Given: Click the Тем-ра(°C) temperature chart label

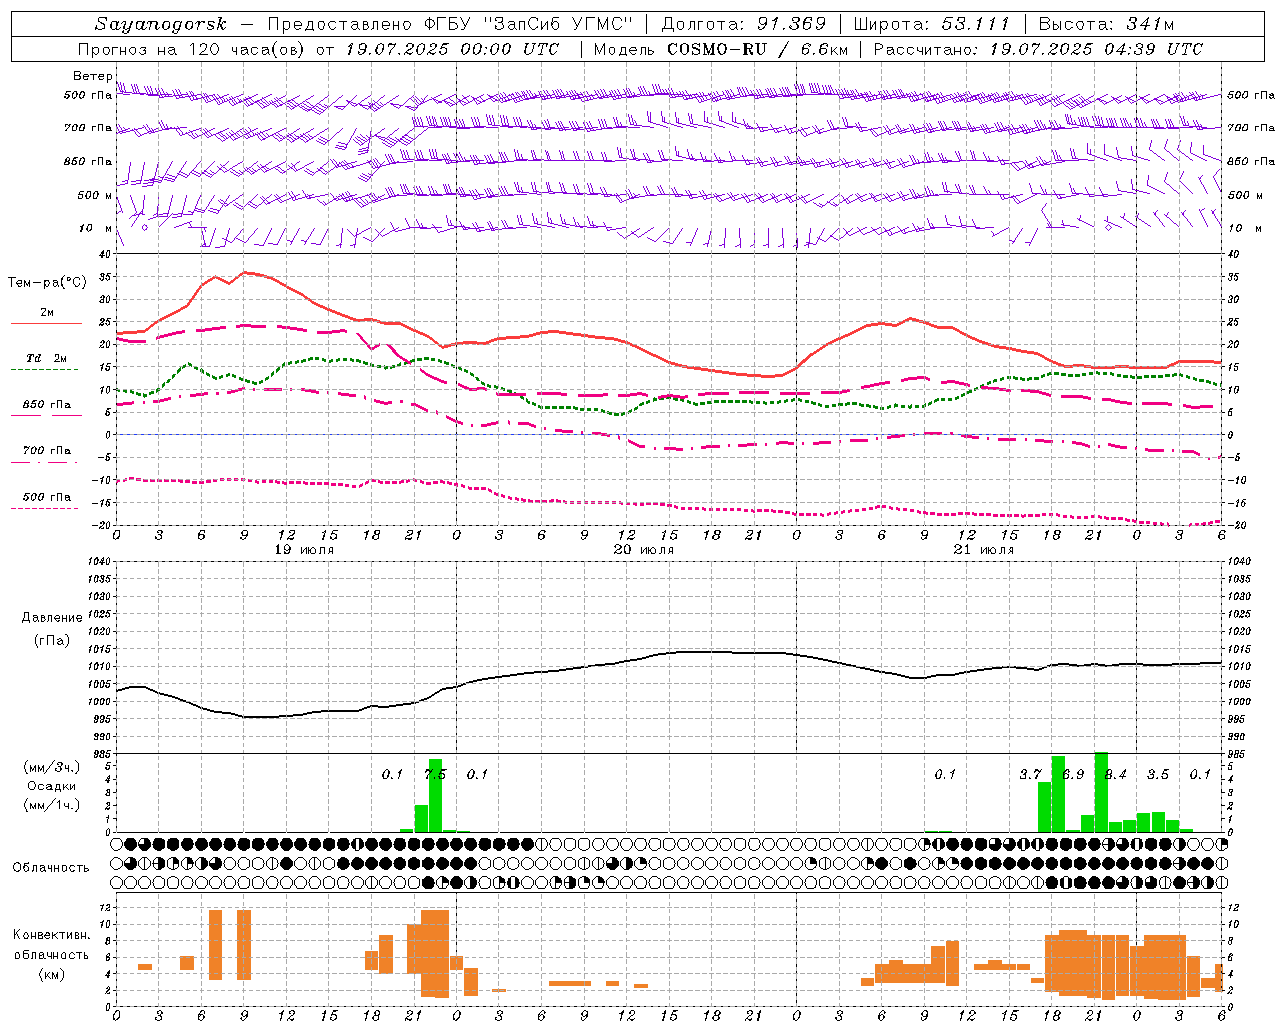Looking at the screenshot, I should [47, 283].
